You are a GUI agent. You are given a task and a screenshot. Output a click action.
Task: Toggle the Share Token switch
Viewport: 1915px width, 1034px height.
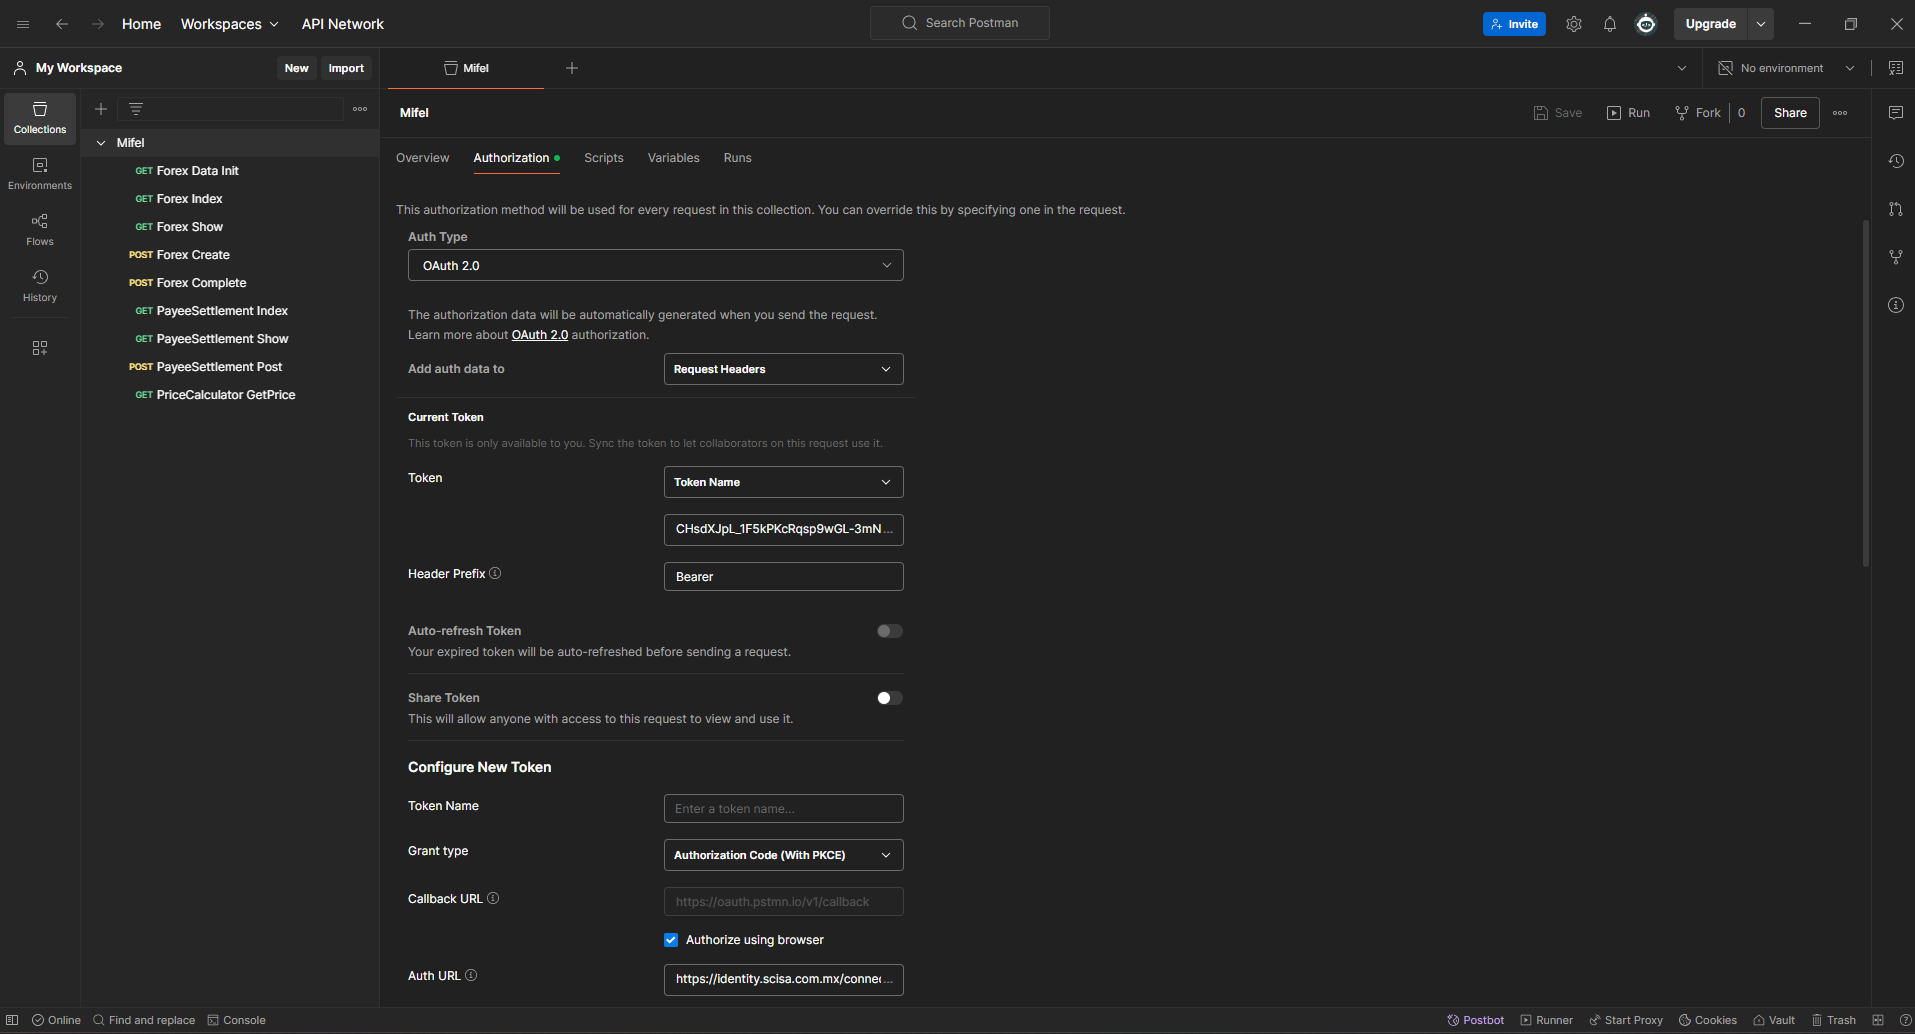point(889,698)
